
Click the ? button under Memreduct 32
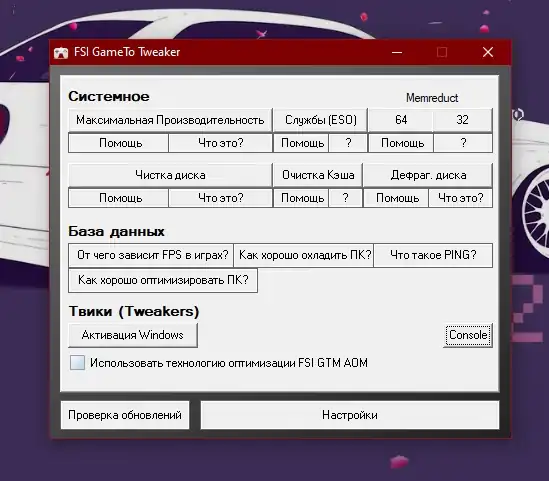[463, 143]
